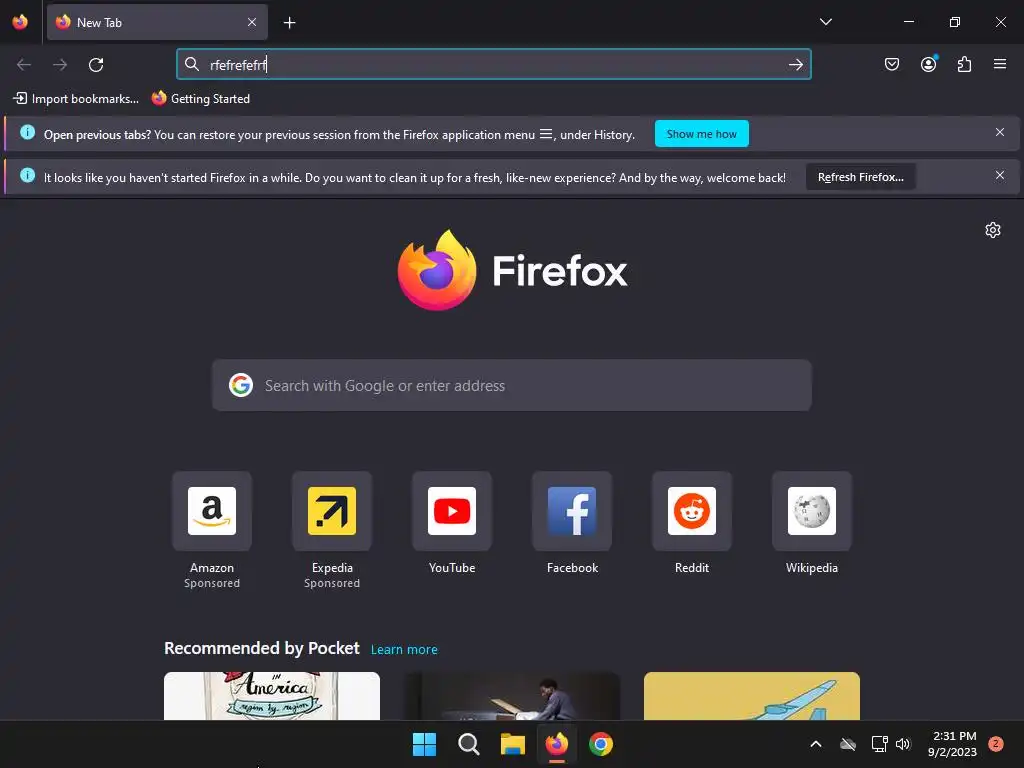
Task: Open the Getting Started bookmark
Action: pos(200,99)
